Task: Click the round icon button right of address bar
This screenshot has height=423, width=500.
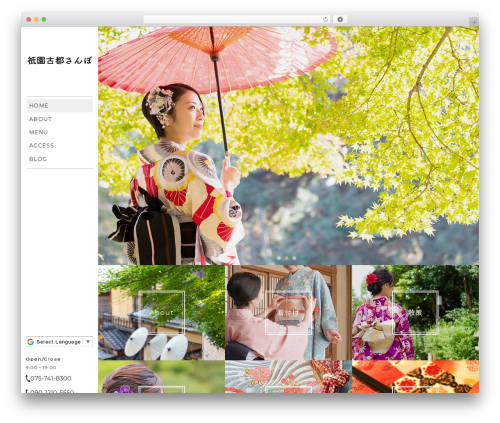Action: 340,19
